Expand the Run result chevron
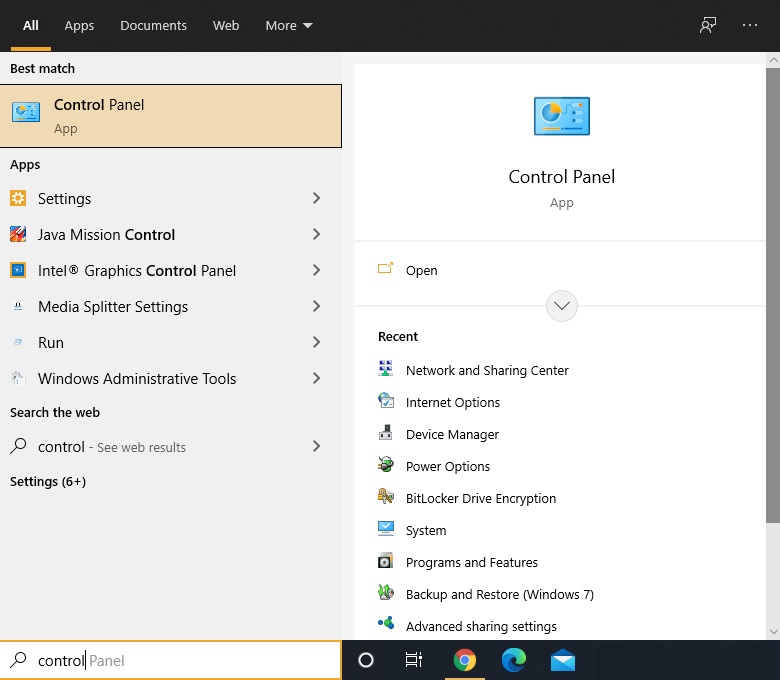Viewport: 780px width, 680px height. pos(316,342)
